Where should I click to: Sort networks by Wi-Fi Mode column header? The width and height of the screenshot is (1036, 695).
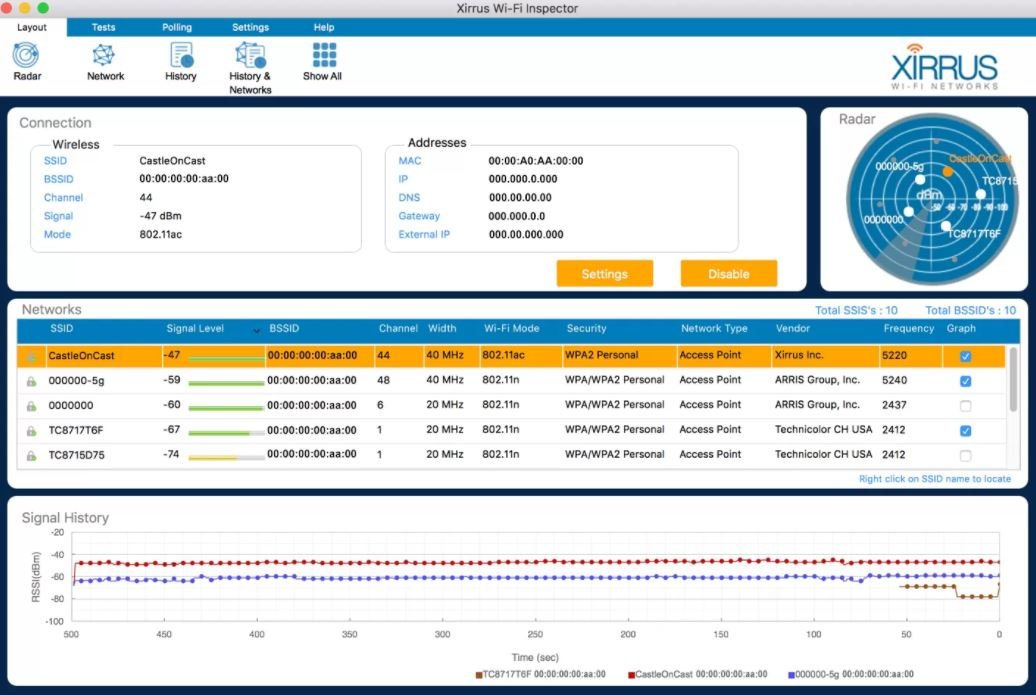coord(511,328)
